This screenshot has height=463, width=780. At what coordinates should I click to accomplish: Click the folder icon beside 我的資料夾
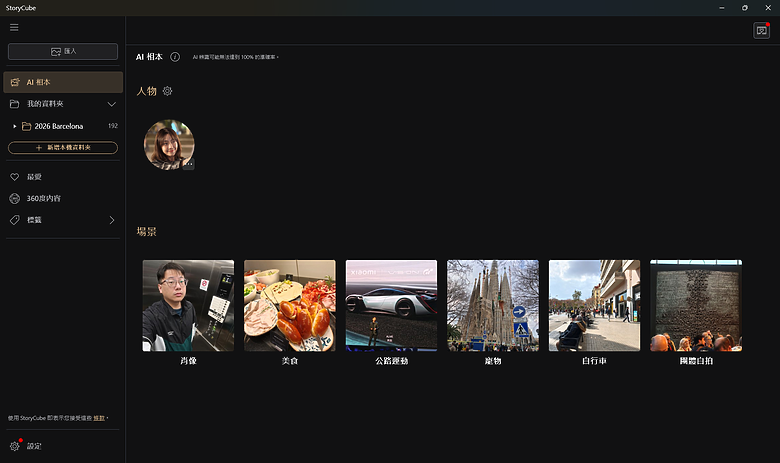click(x=14, y=104)
